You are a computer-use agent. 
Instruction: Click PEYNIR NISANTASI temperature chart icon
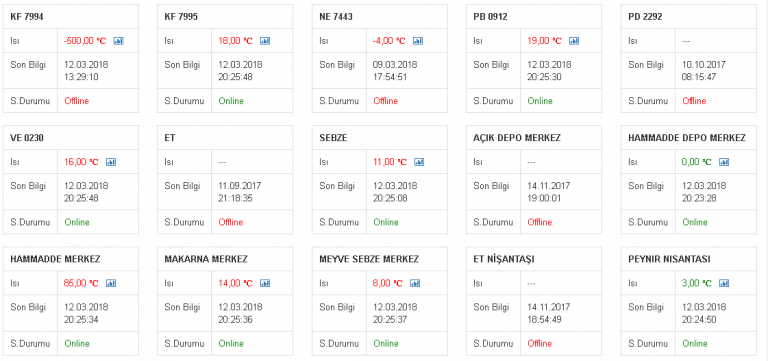click(x=724, y=283)
